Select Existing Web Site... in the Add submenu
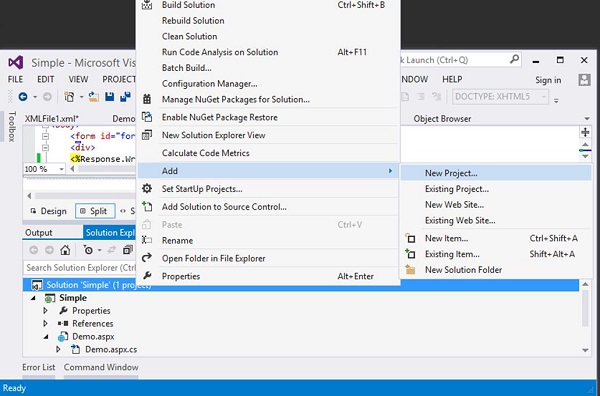Image resolution: width=600 pixels, height=396 pixels. coord(496,220)
